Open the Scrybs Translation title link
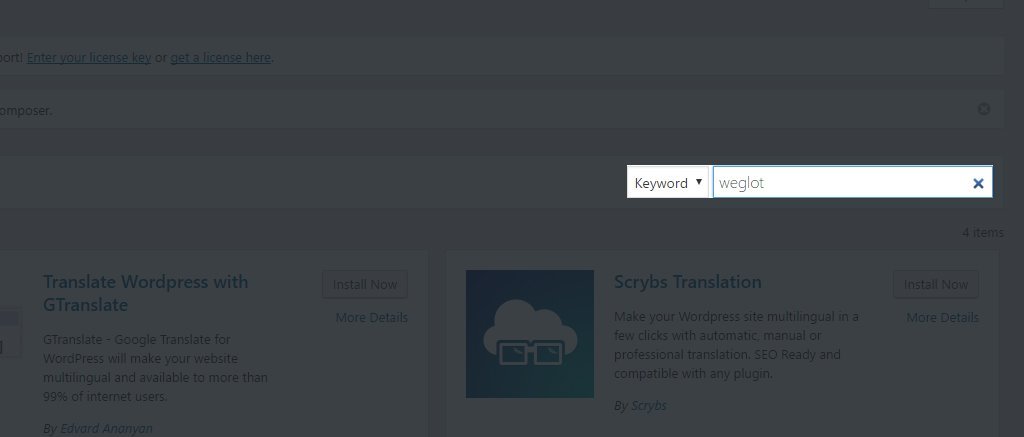1024x437 pixels. (688, 282)
